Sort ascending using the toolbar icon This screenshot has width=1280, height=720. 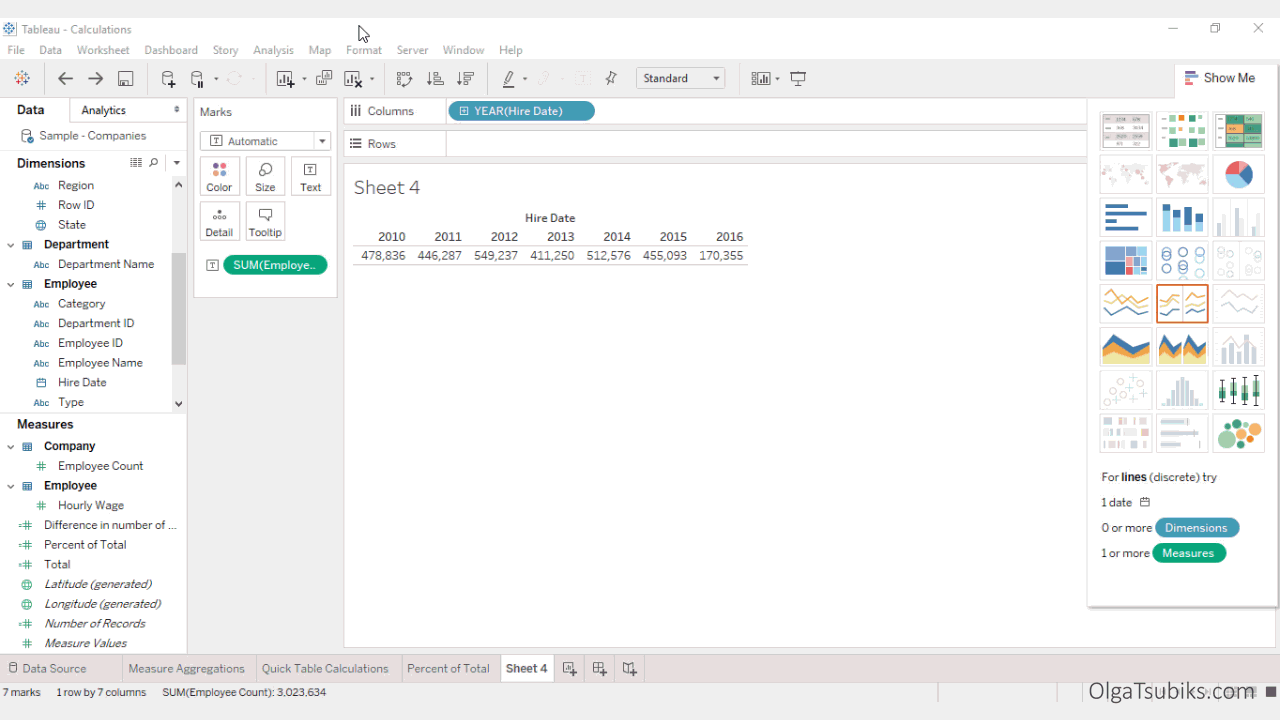tap(435, 78)
